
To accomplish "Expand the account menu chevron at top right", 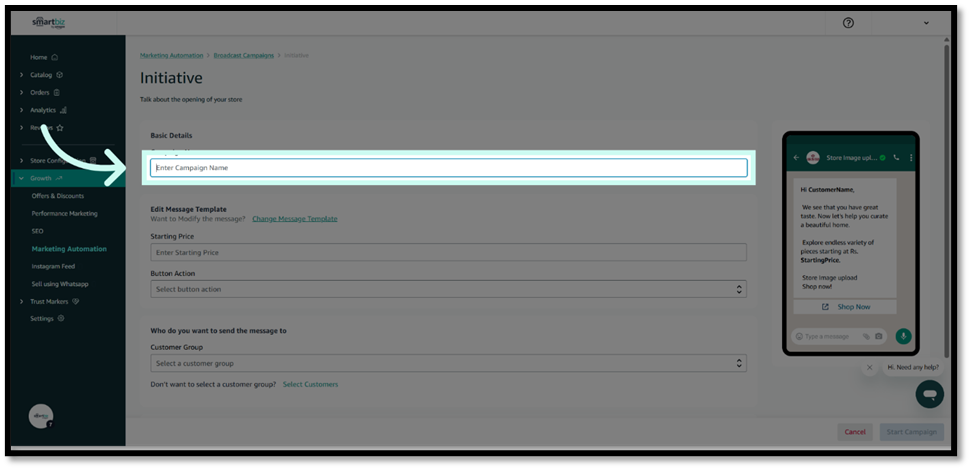I will tap(926, 23).
